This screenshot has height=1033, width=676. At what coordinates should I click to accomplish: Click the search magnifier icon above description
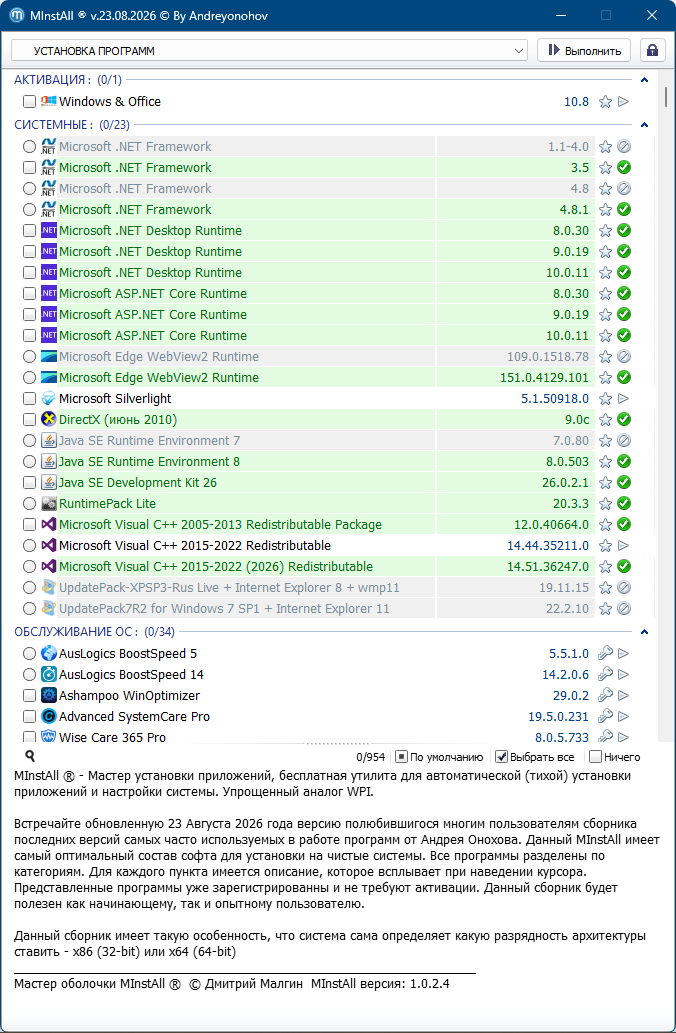pos(30,756)
